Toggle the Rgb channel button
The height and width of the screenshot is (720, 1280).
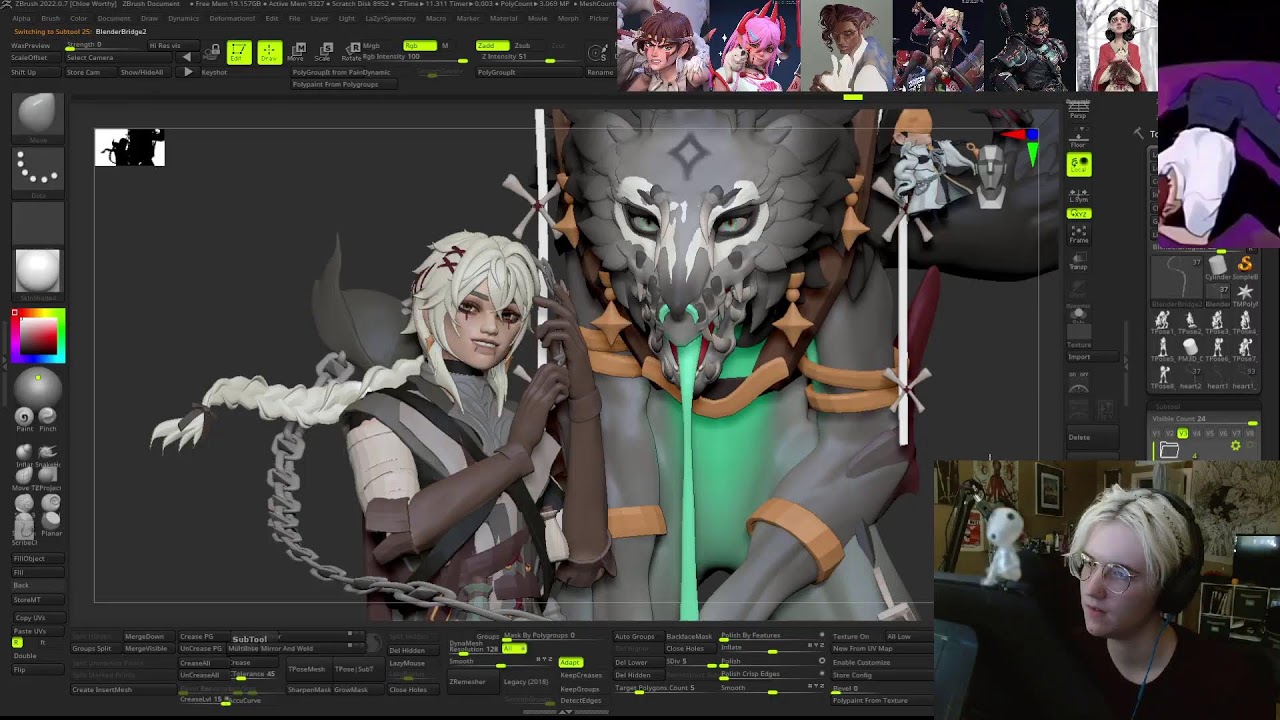(x=419, y=46)
